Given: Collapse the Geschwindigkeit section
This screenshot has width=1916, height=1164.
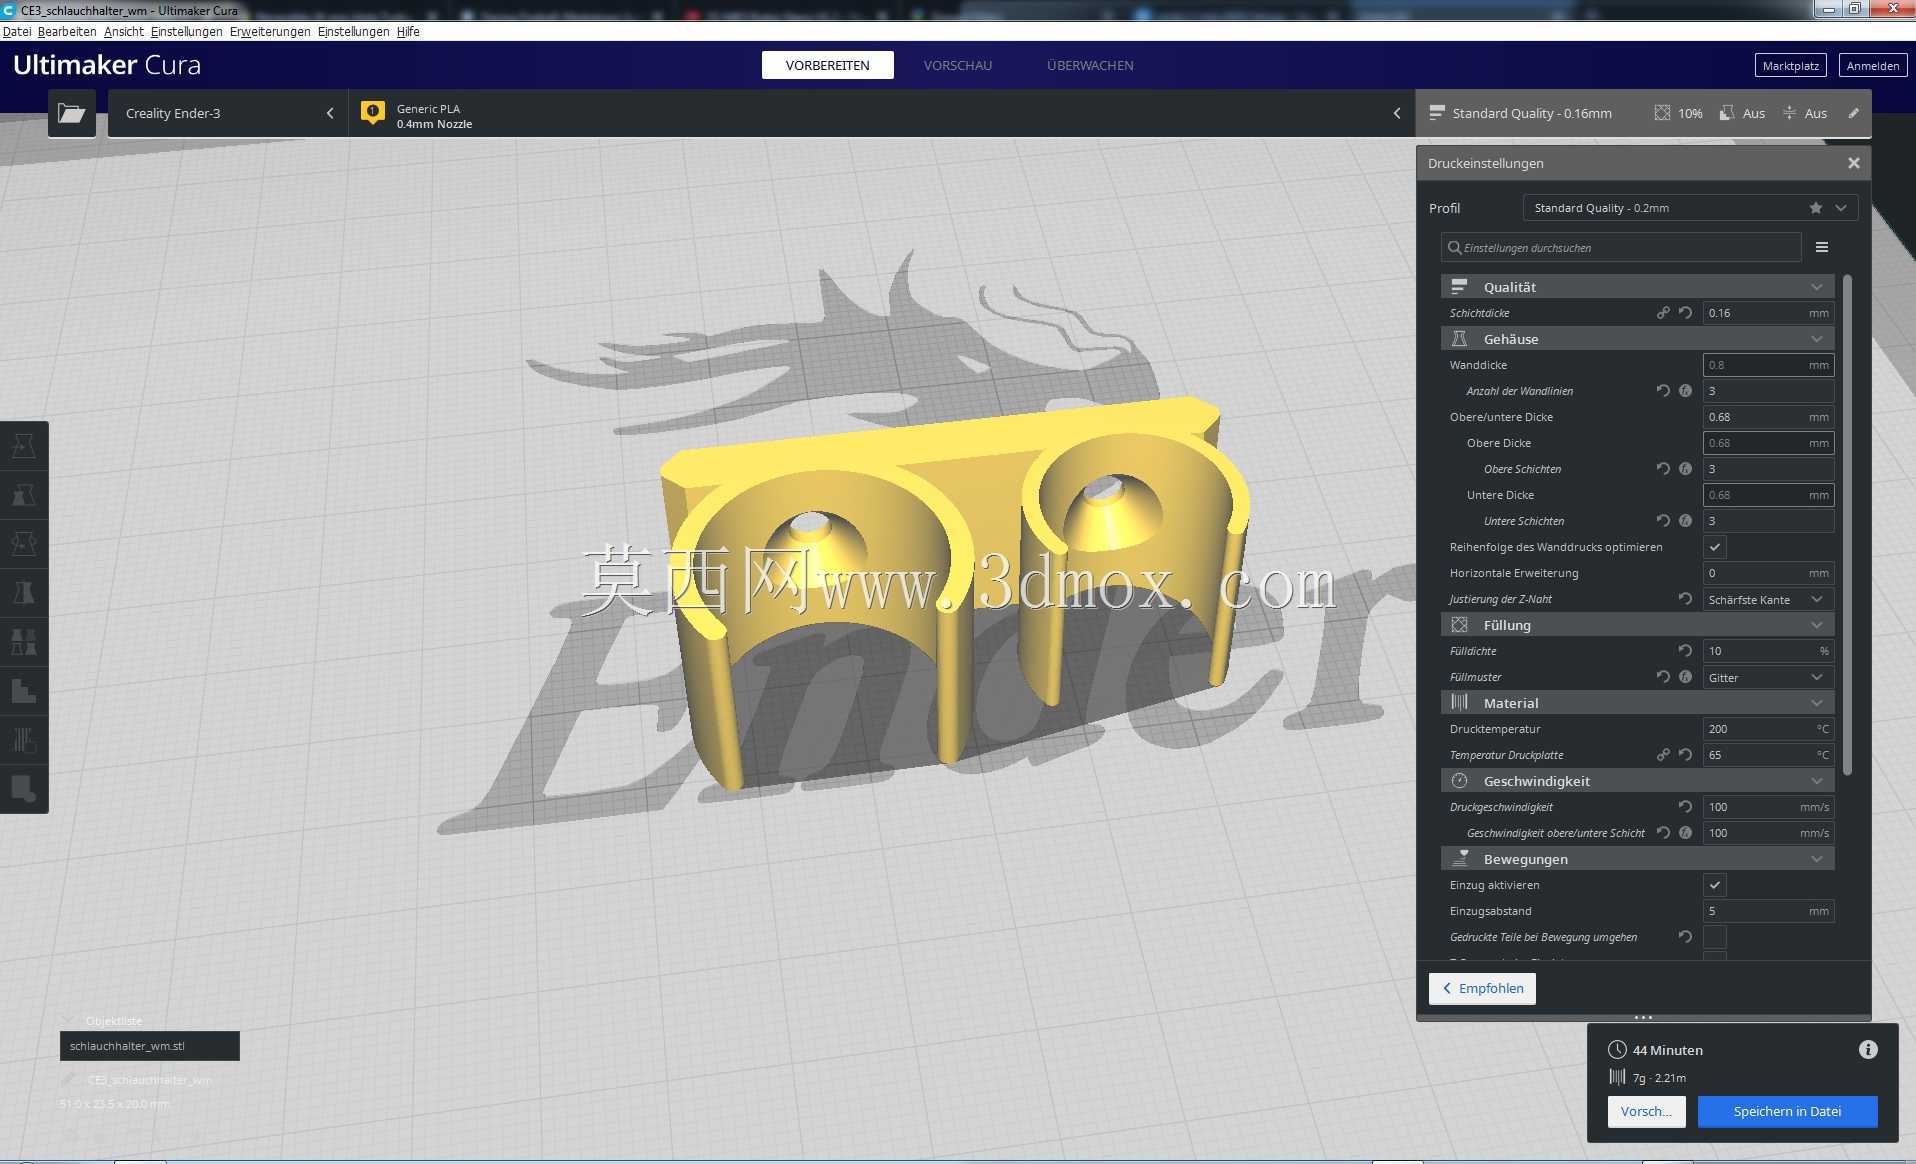Looking at the screenshot, I should point(1637,781).
